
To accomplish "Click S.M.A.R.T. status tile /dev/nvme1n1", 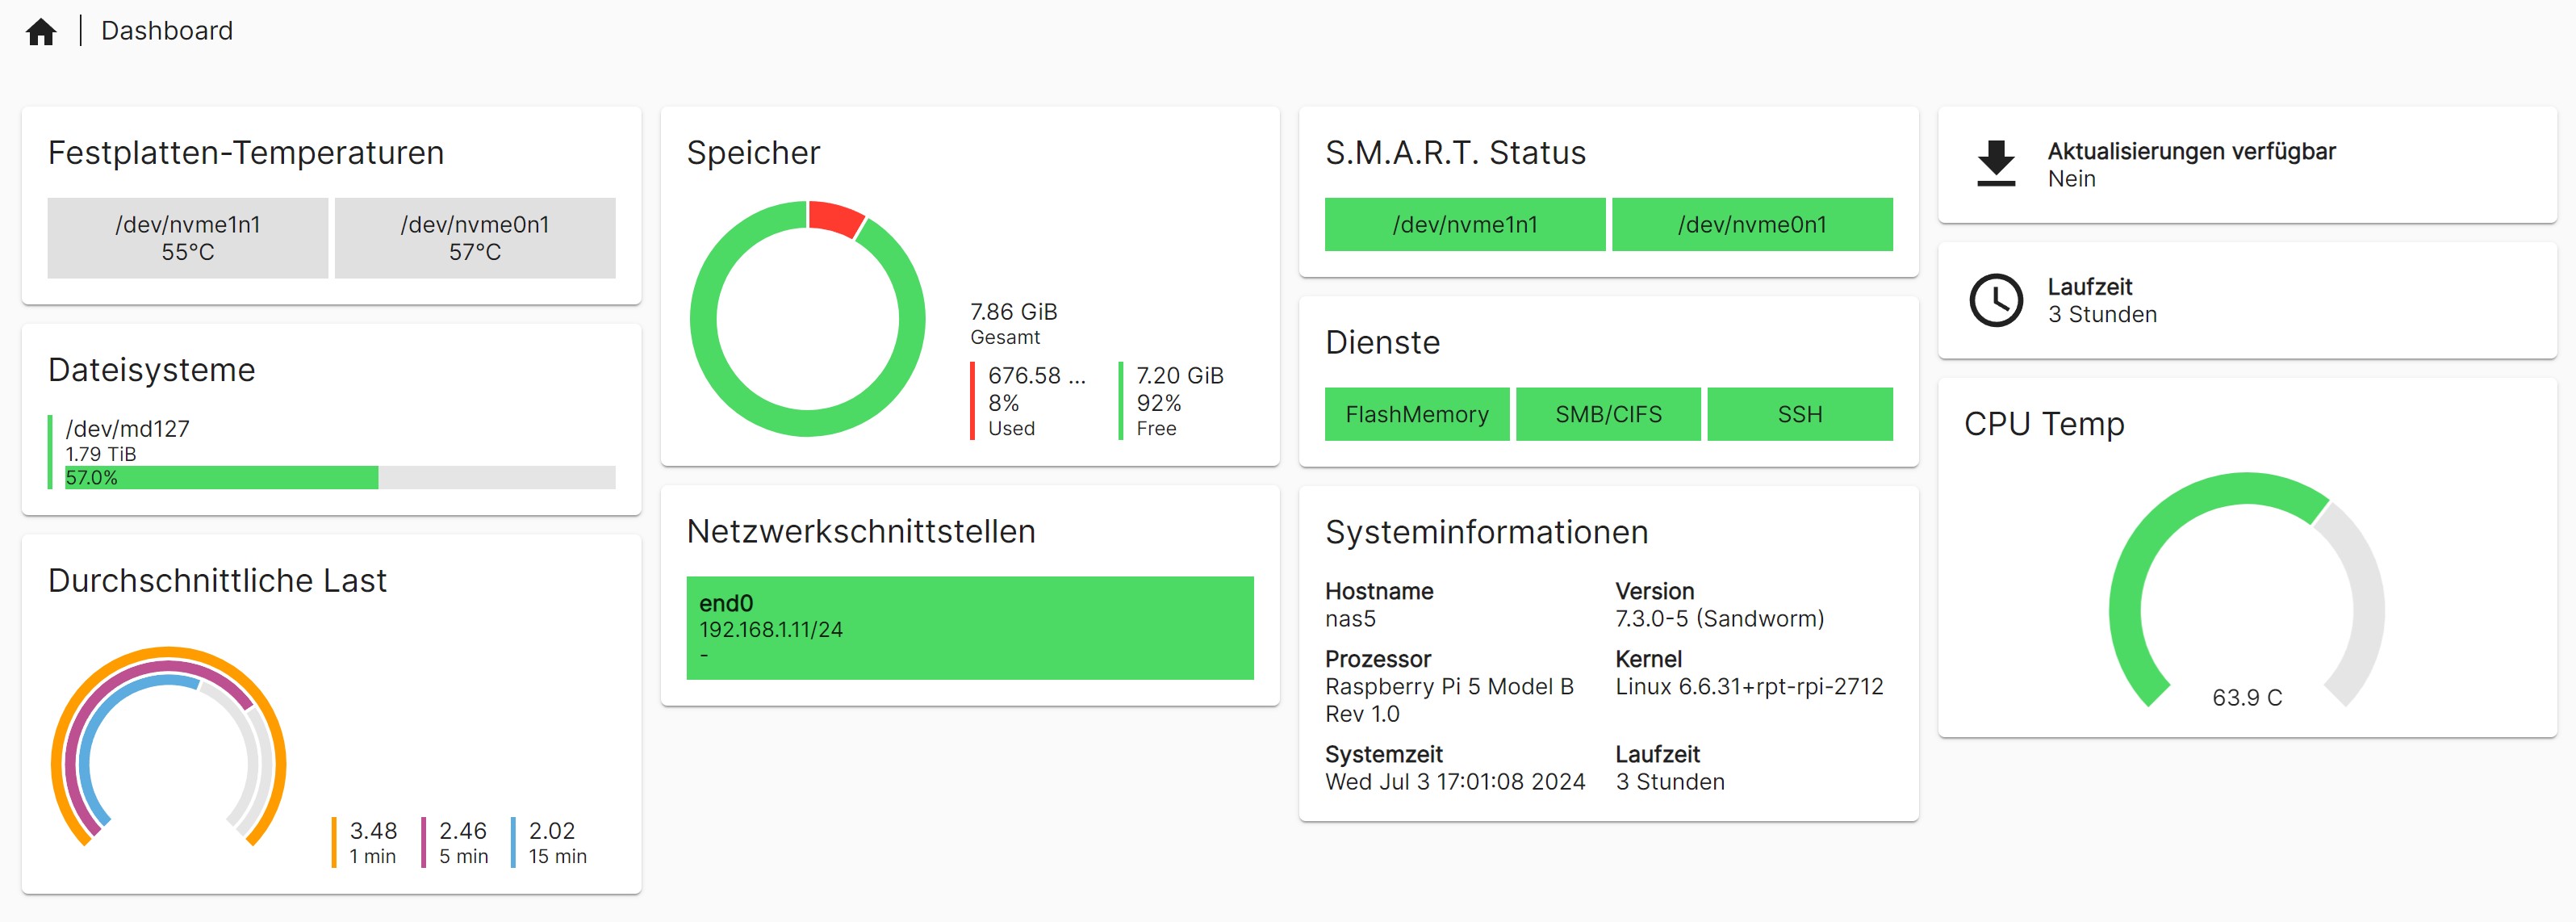I will coord(1465,224).
